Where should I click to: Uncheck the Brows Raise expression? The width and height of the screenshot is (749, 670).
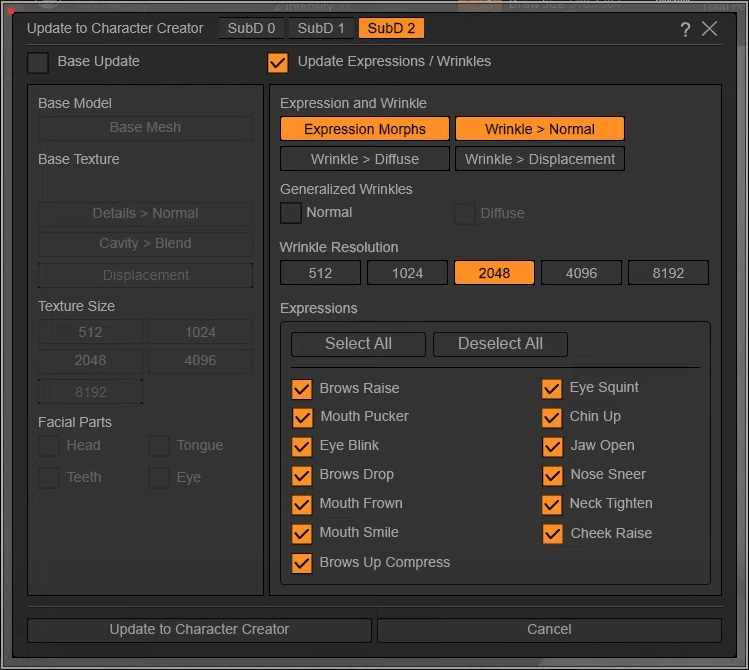coord(302,389)
